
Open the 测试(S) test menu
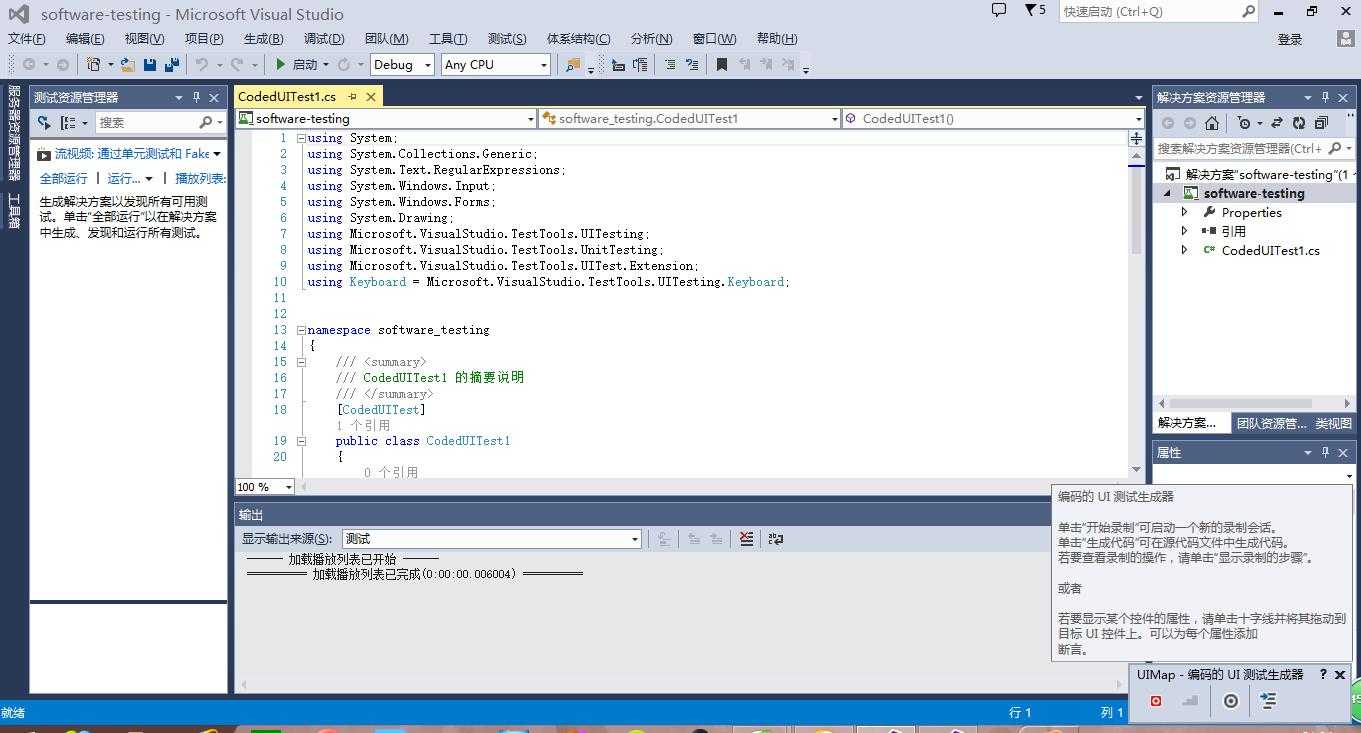click(x=507, y=39)
